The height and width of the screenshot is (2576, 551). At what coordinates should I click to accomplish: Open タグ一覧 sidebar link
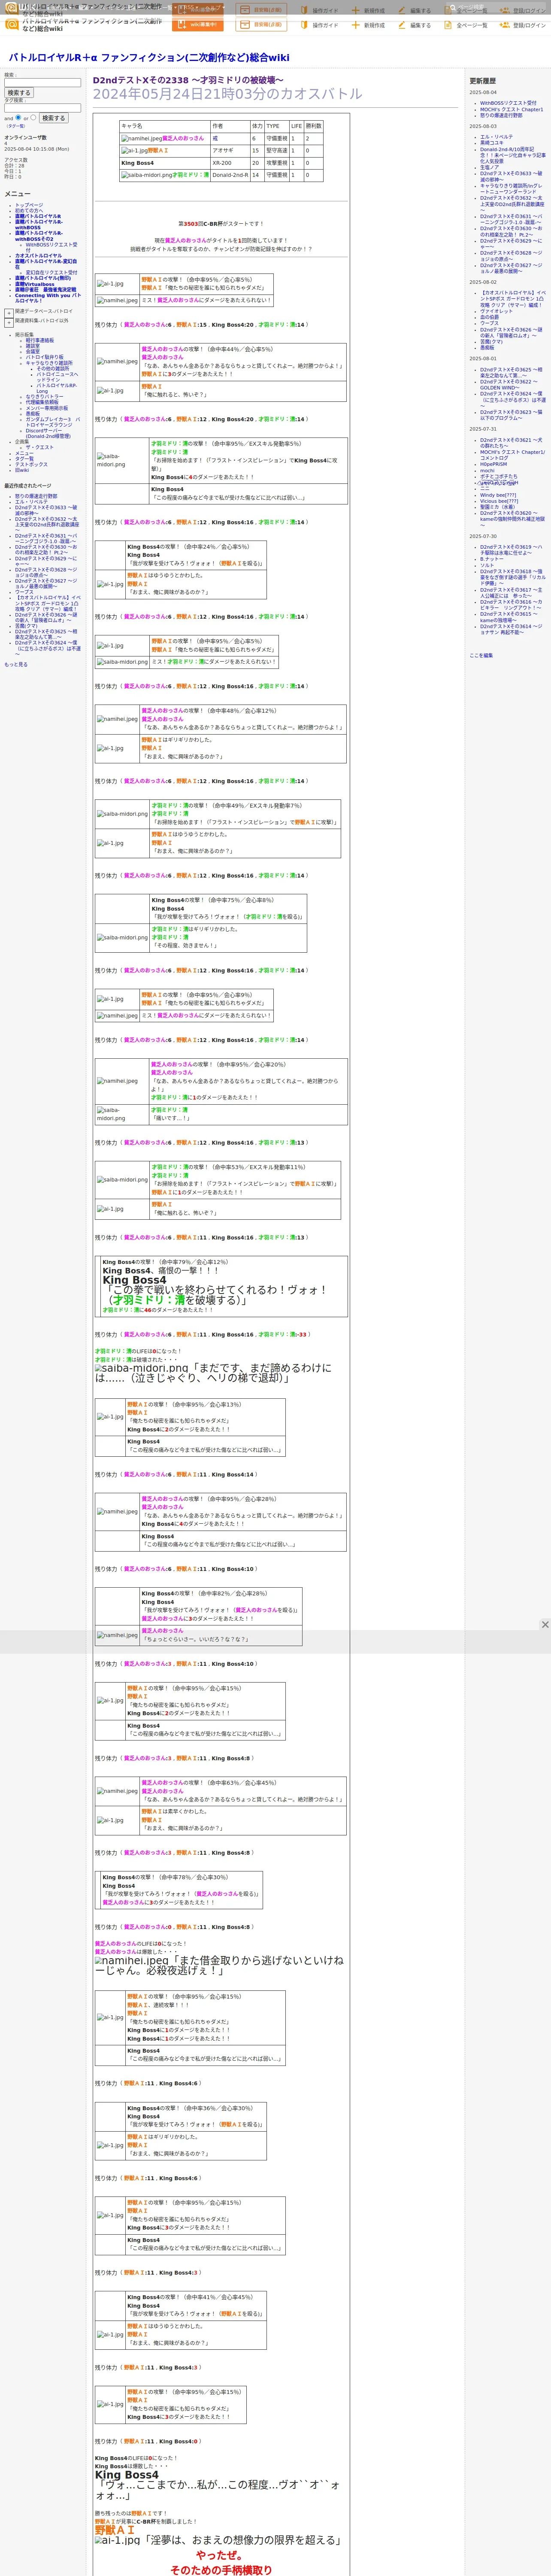click(24, 459)
